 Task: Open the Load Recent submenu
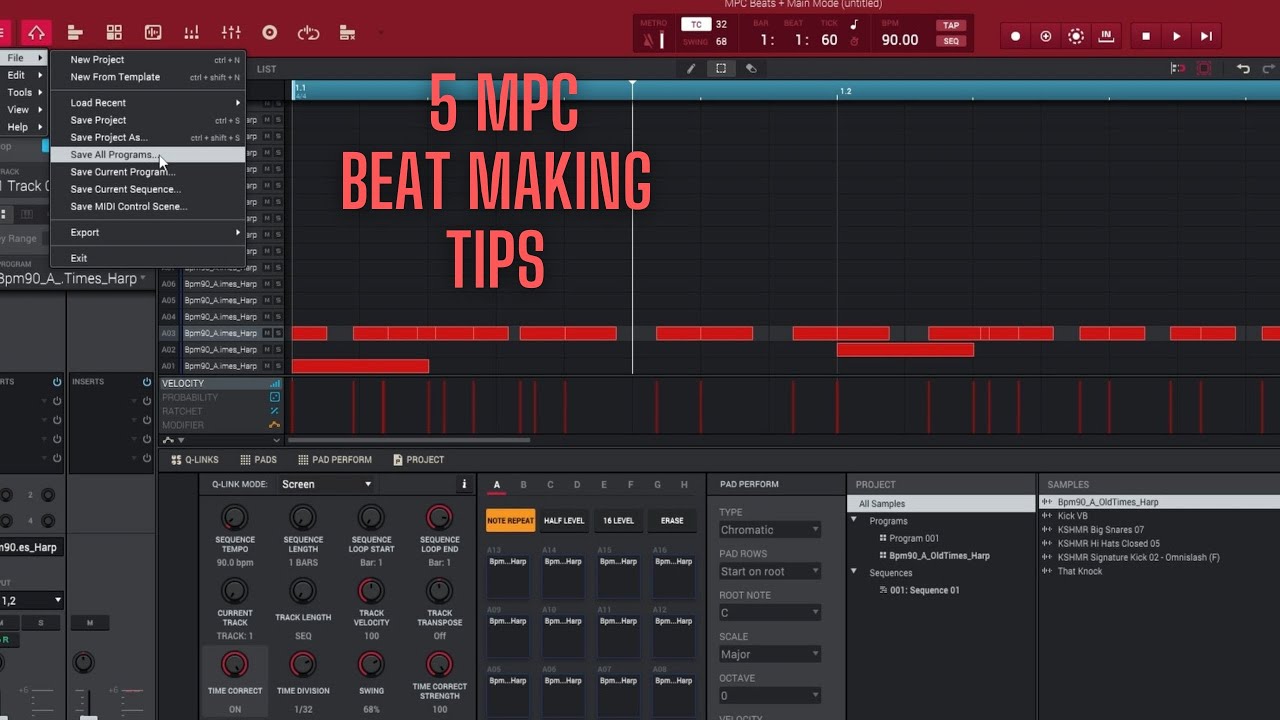pos(147,103)
